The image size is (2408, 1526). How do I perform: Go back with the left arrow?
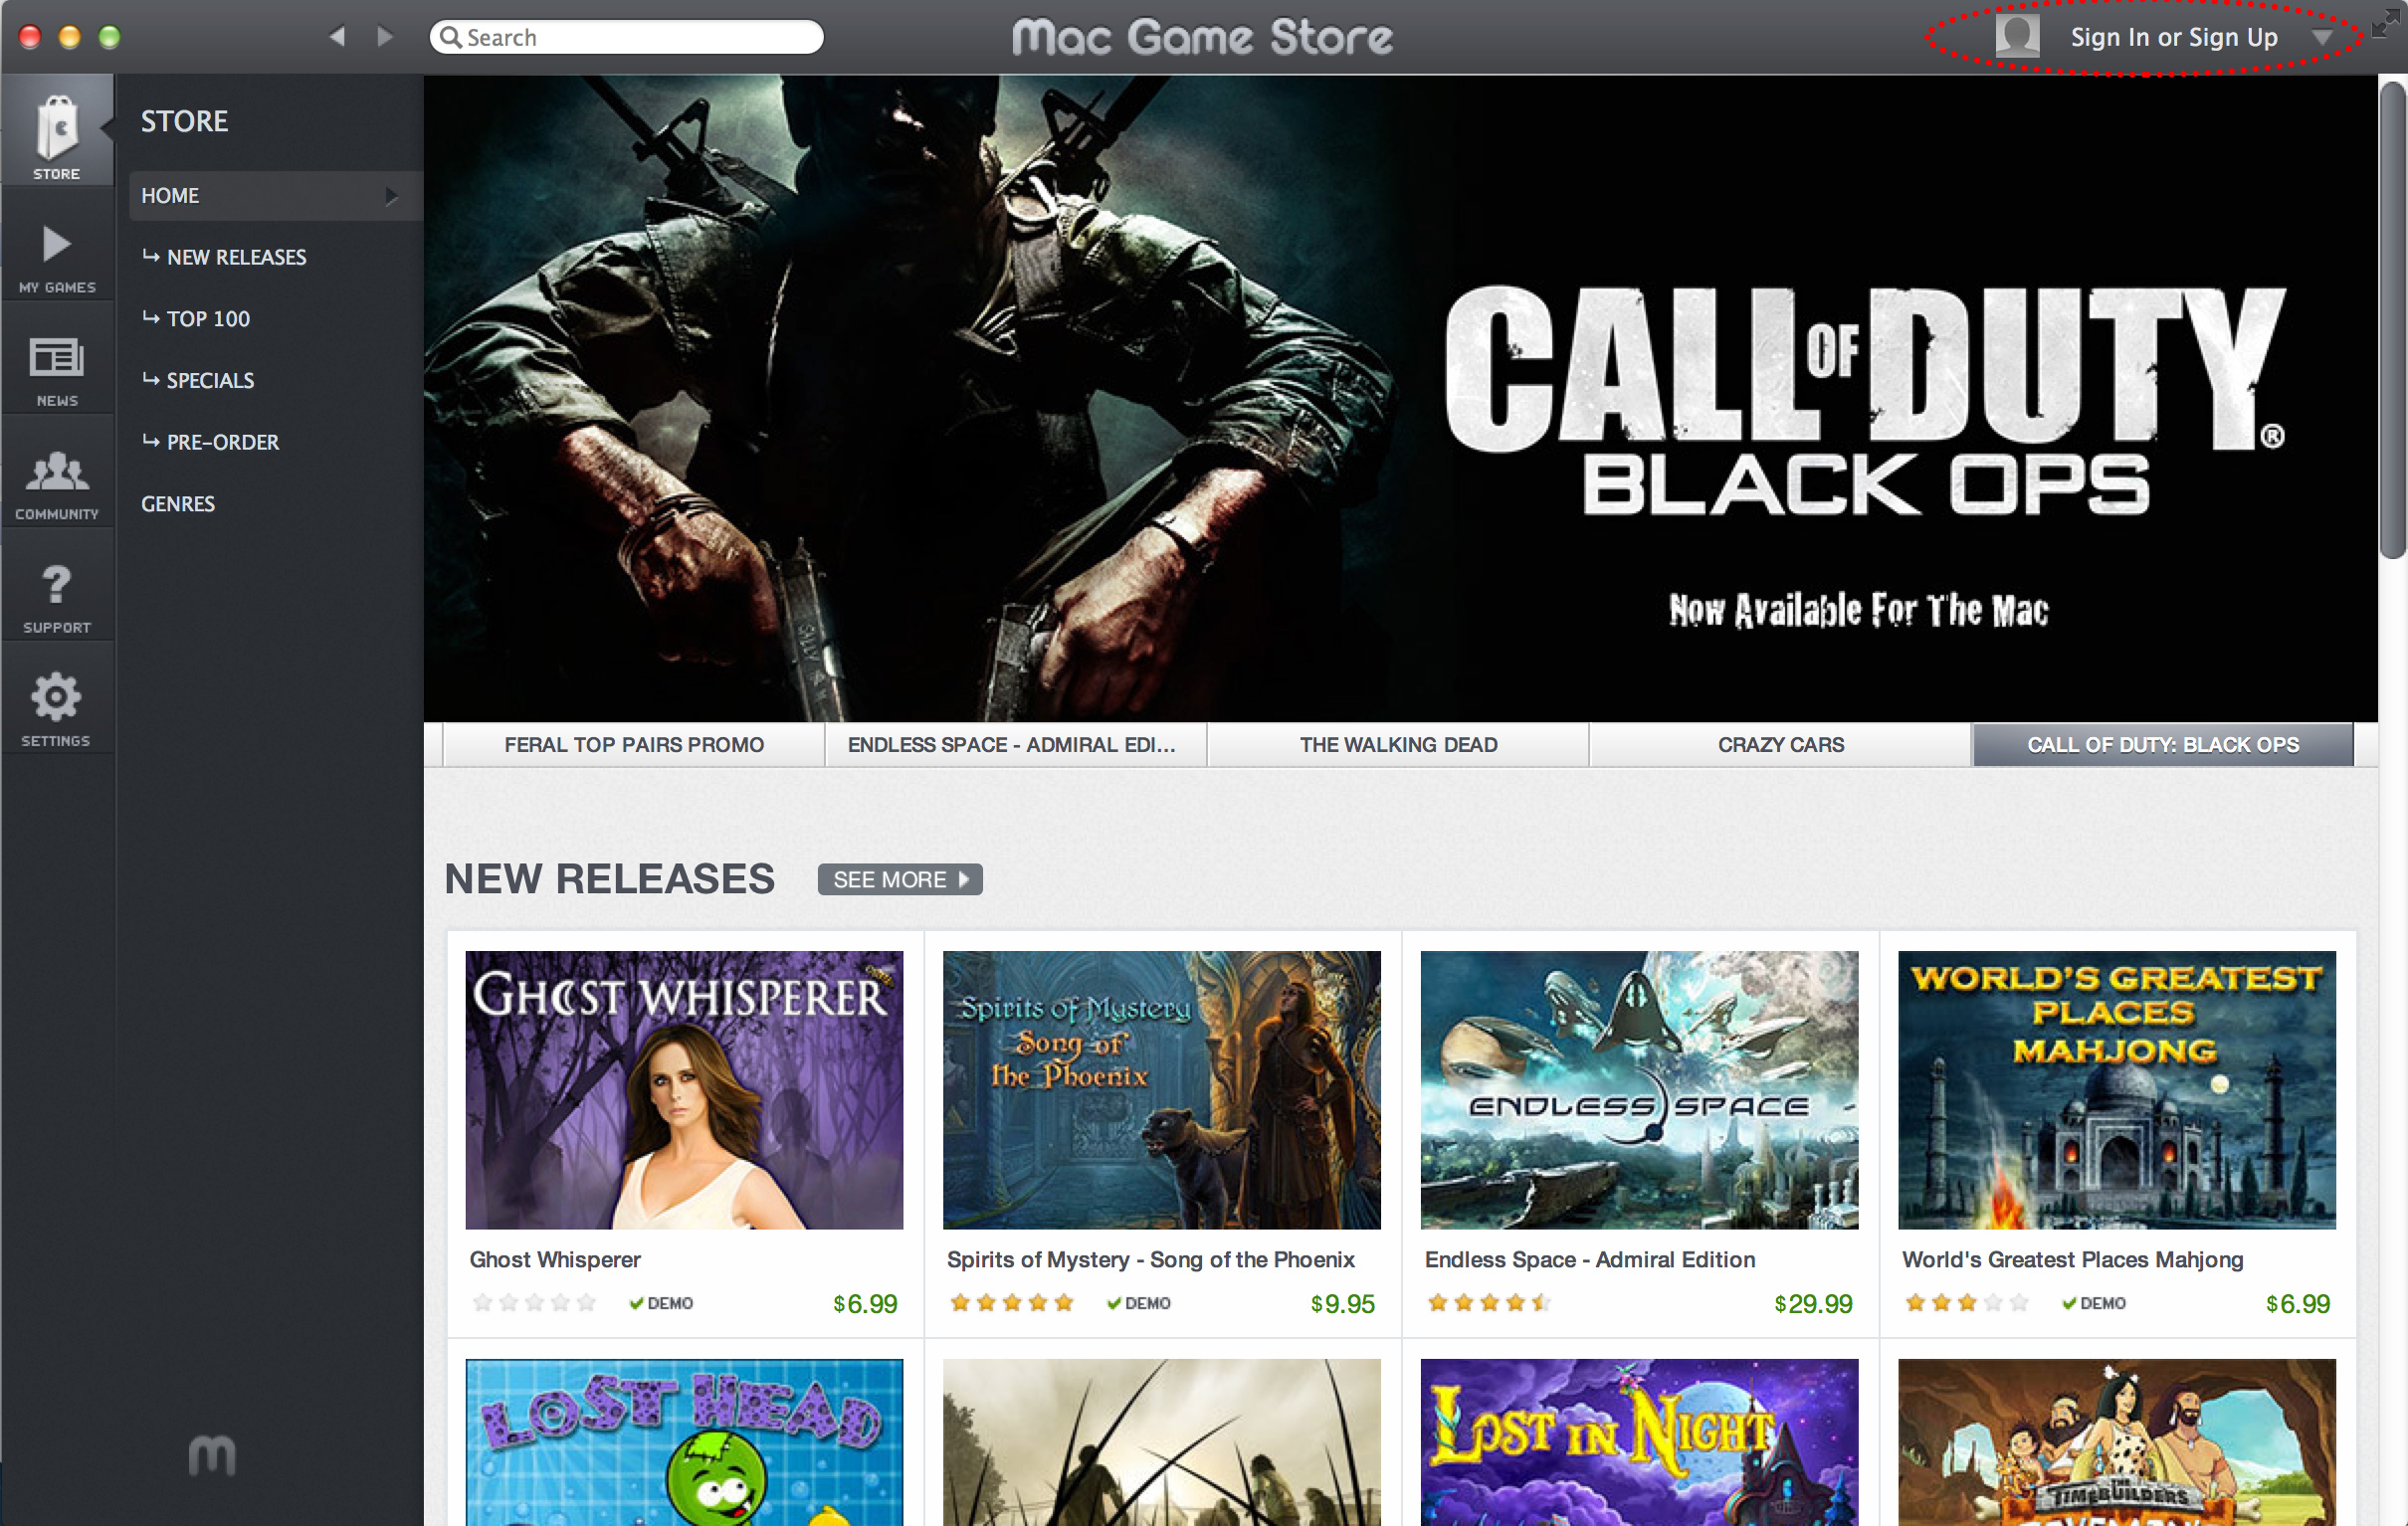[337, 37]
